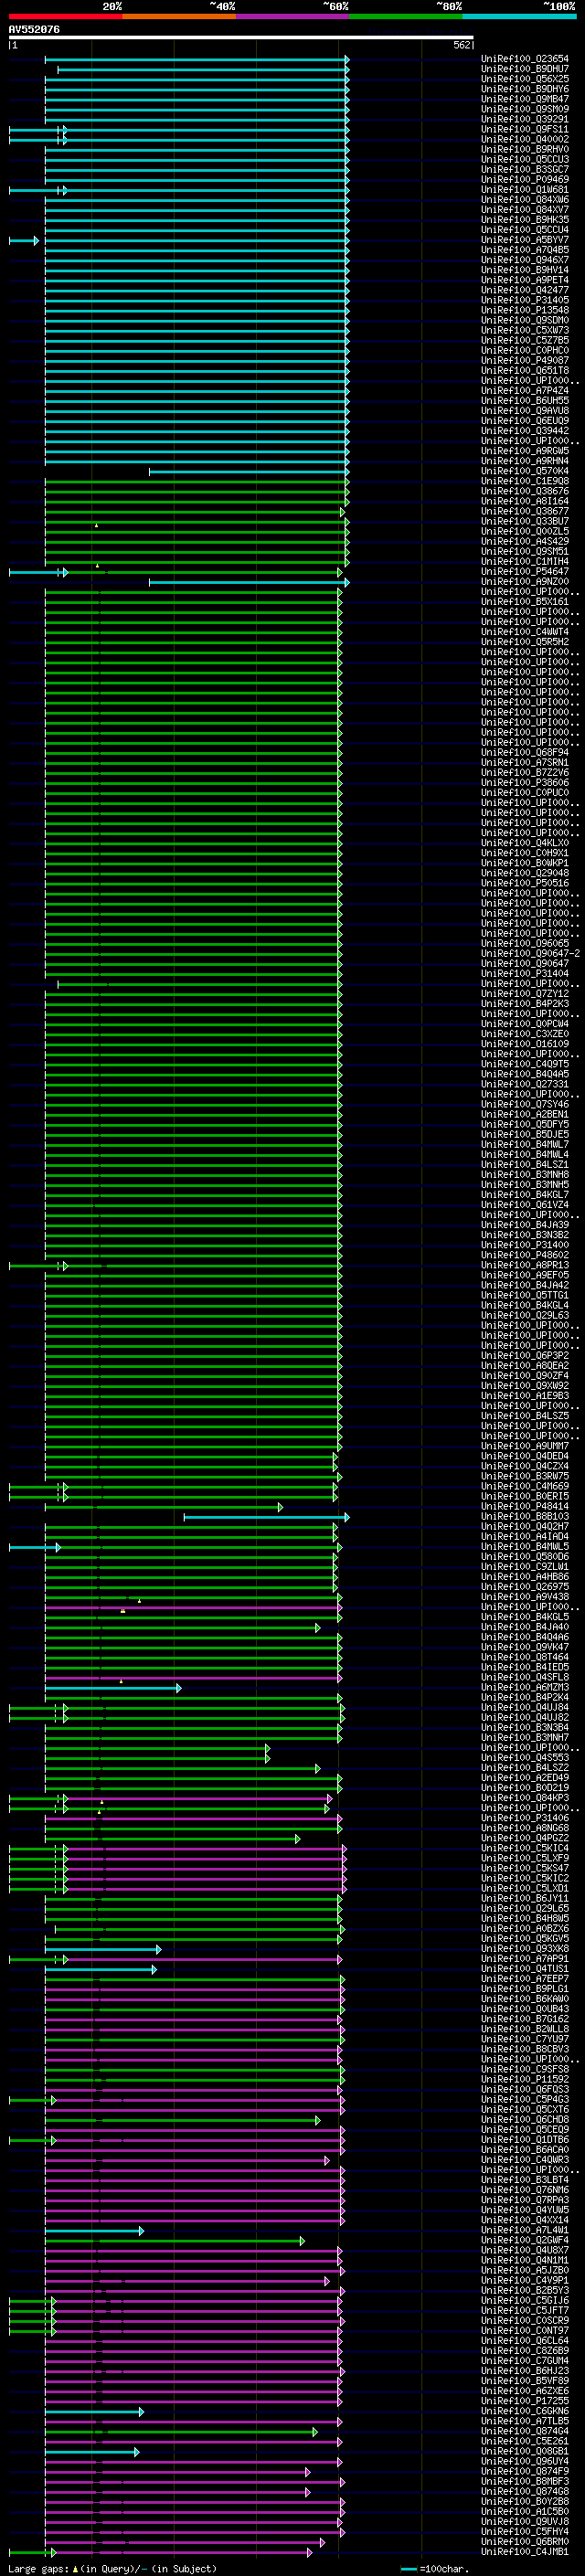This screenshot has height=2576, width=585.
Task: Click the white query sequence bar
Action: coord(241,37)
